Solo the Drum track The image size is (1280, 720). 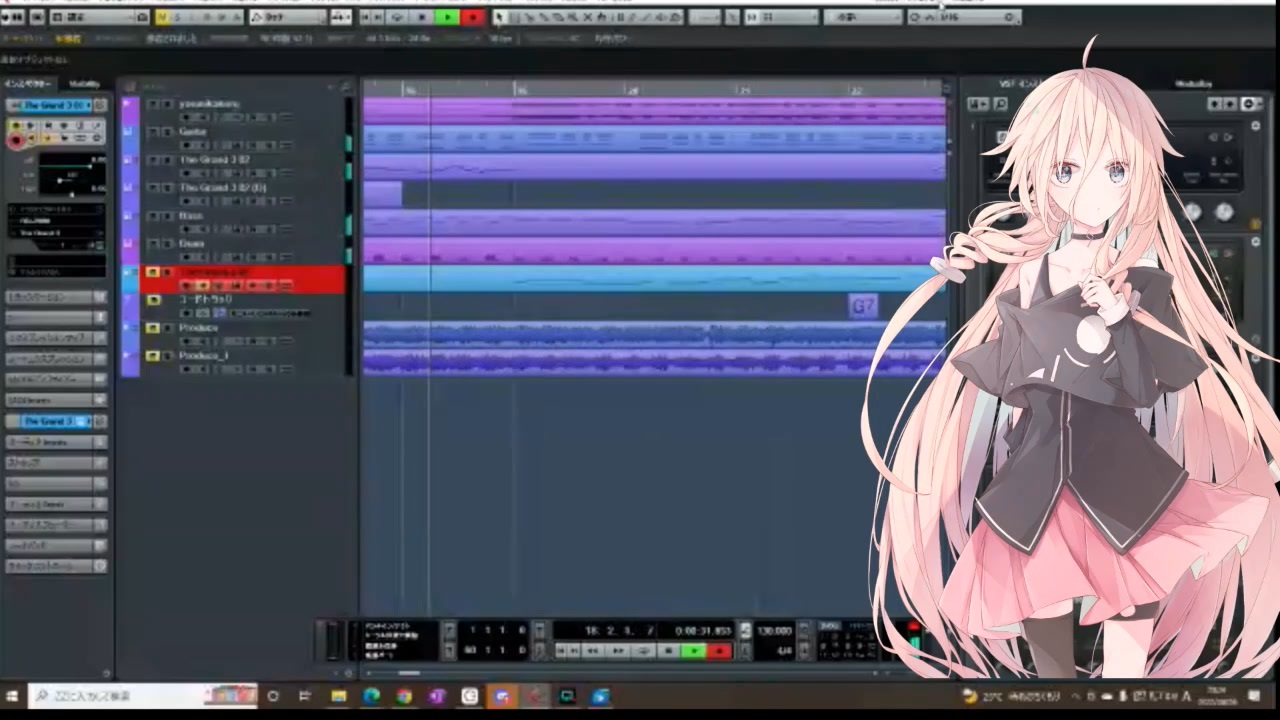(167, 244)
